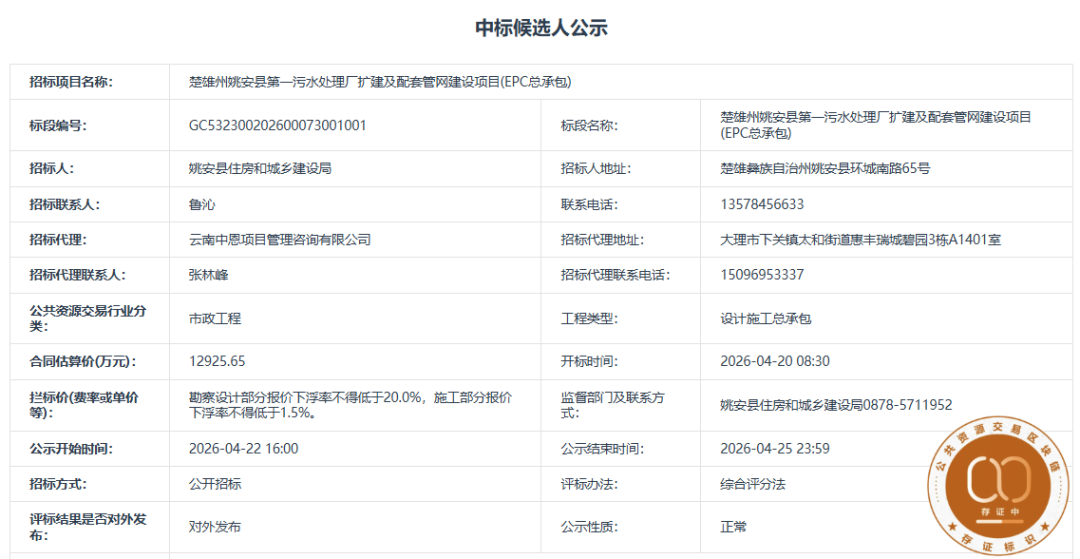Click the 市政工程 industry classification value
The image size is (1080, 559).
(x=215, y=319)
